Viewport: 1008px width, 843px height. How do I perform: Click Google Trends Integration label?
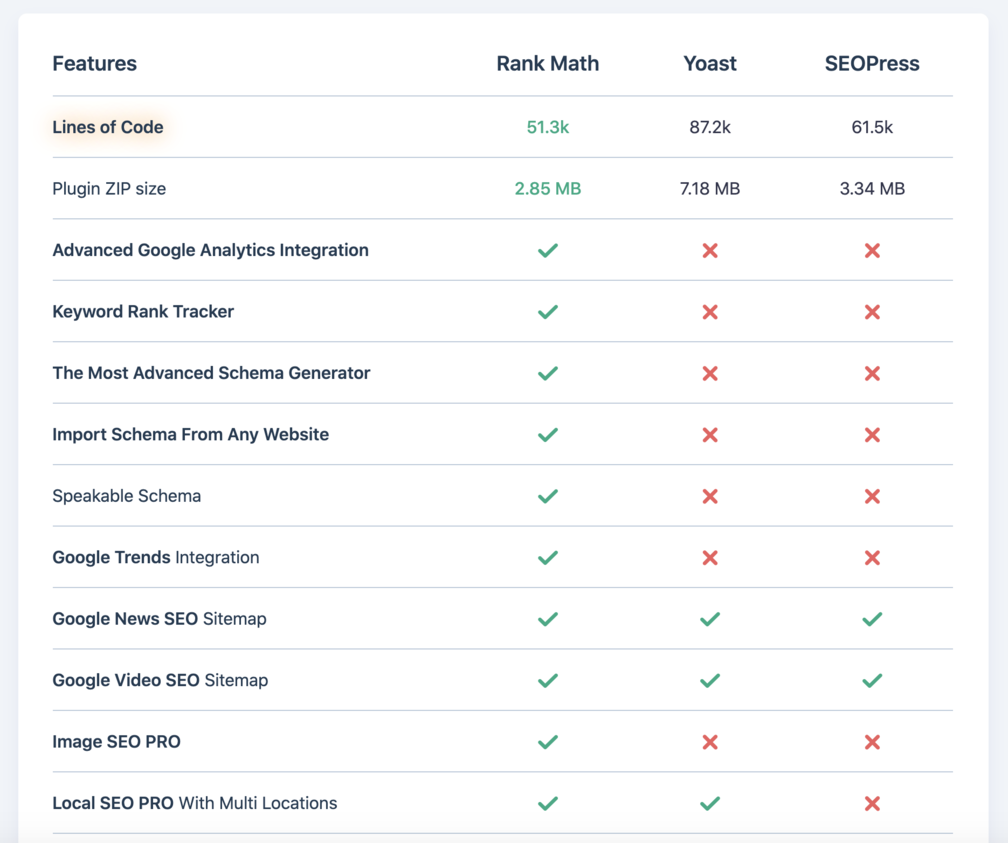(156, 557)
